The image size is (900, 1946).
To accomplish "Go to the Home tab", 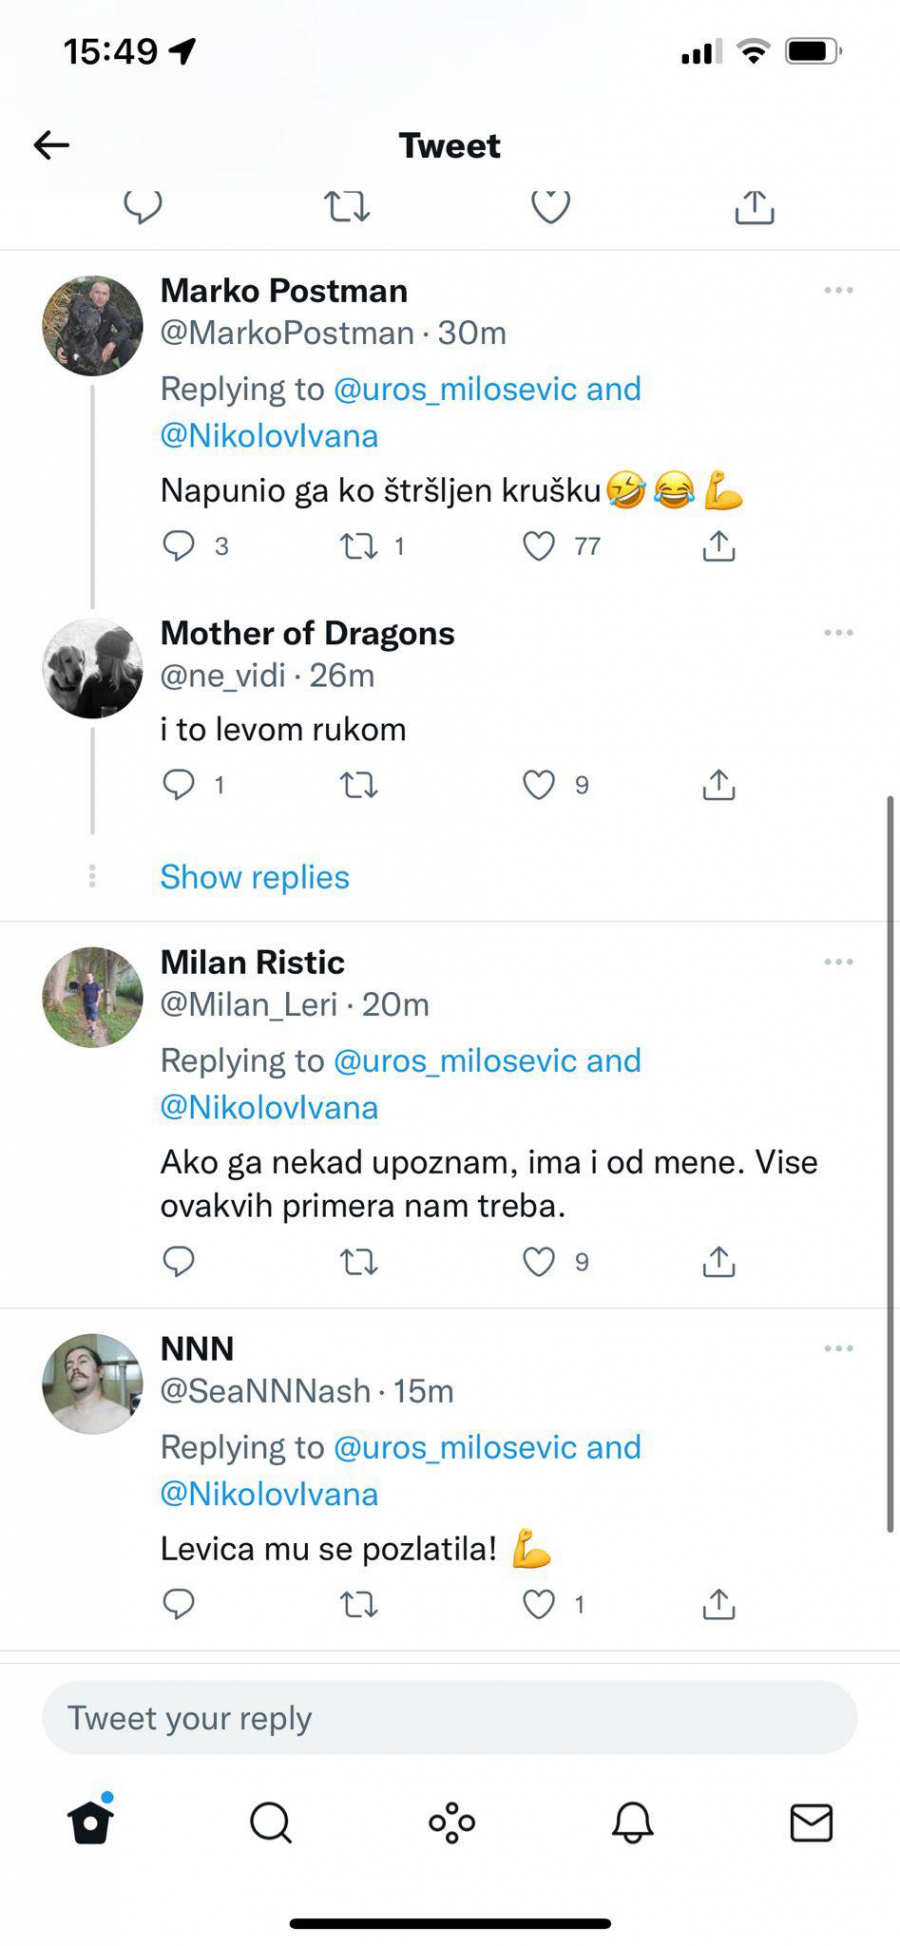I will (x=91, y=1823).
